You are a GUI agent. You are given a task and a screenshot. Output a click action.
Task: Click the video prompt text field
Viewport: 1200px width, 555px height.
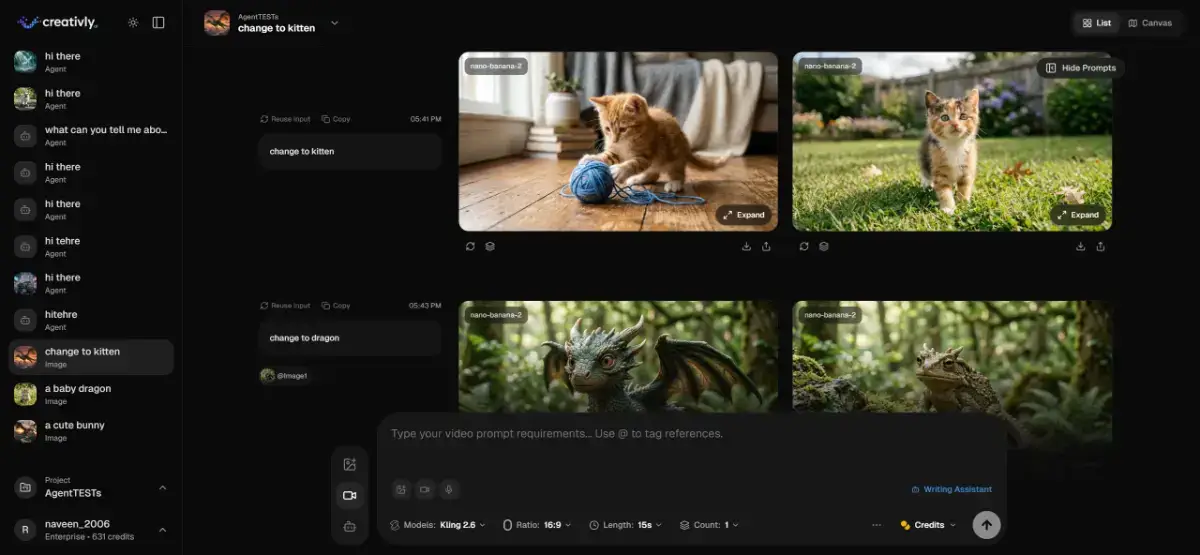(x=690, y=434)
